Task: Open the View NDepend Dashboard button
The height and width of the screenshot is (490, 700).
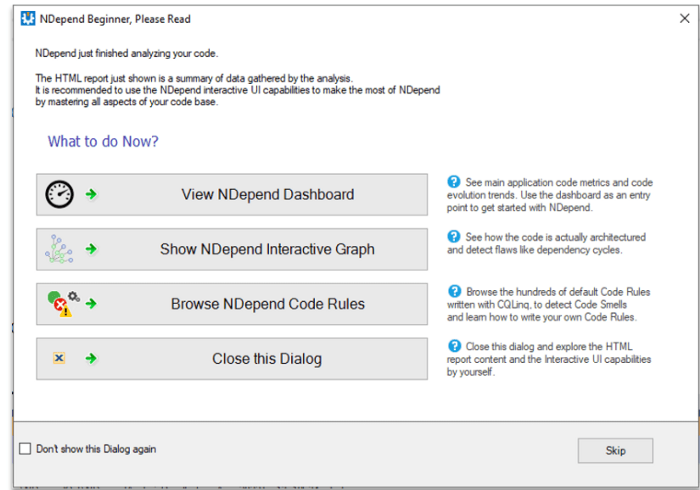Action: [x=267, y=195]
